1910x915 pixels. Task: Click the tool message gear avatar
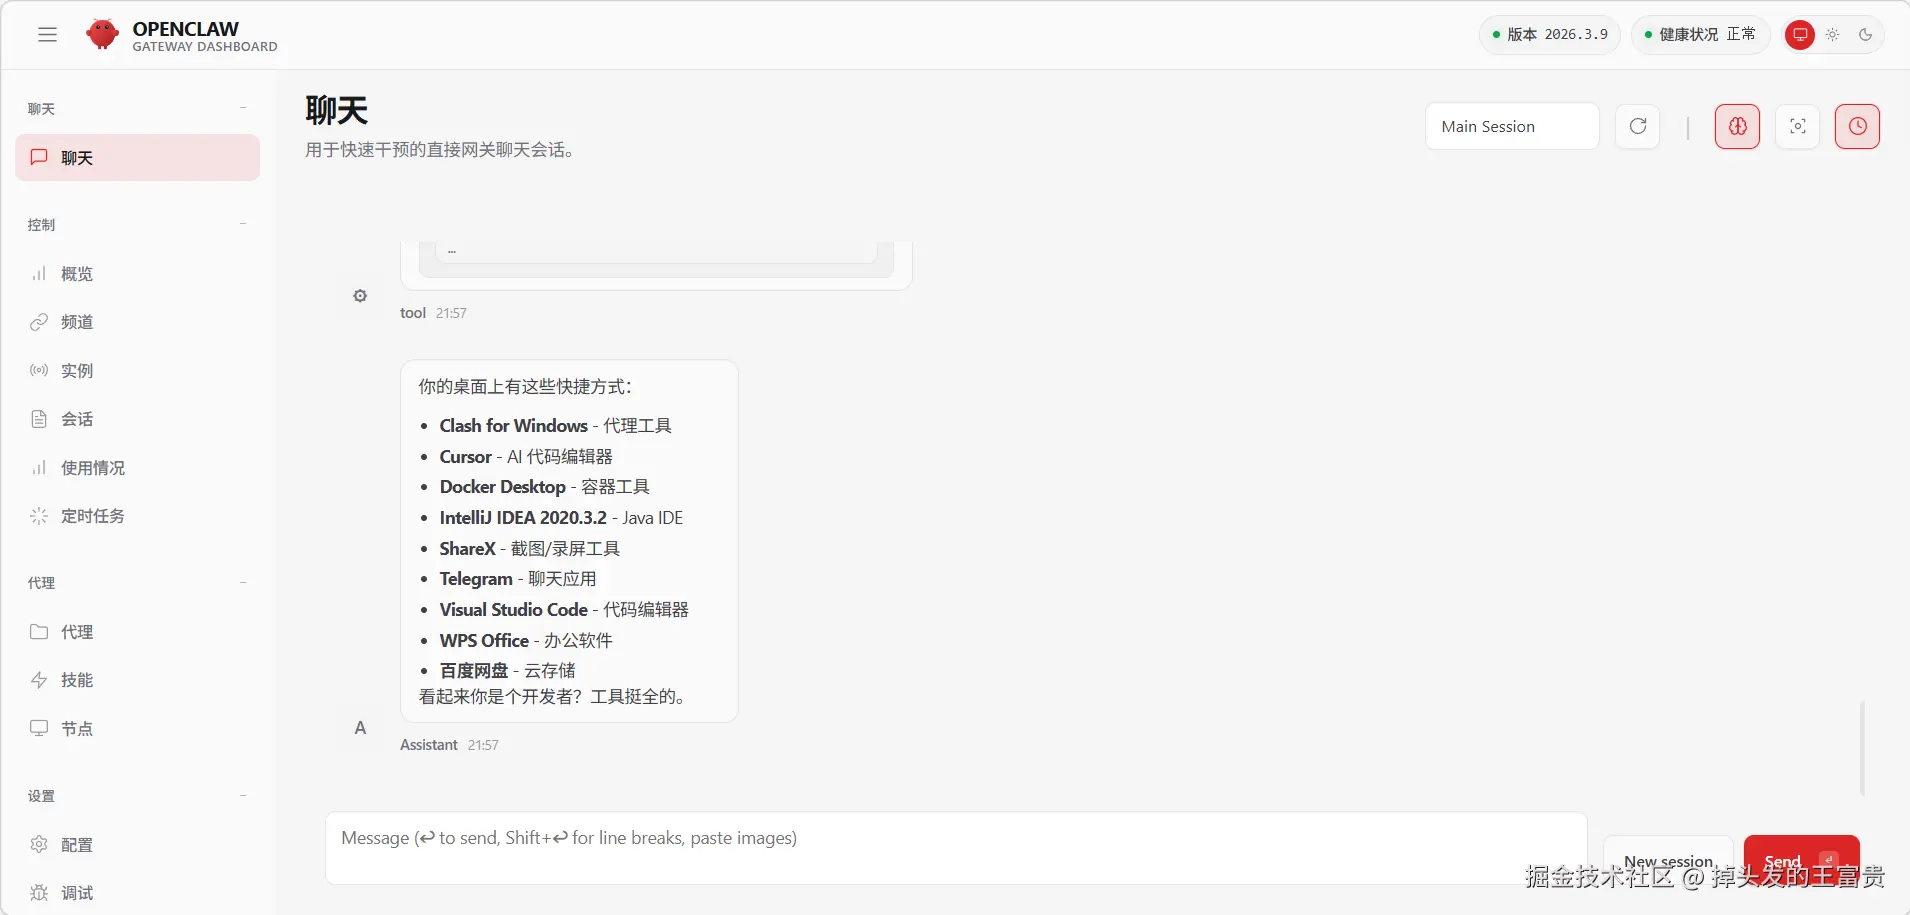[x=360, y=296]
